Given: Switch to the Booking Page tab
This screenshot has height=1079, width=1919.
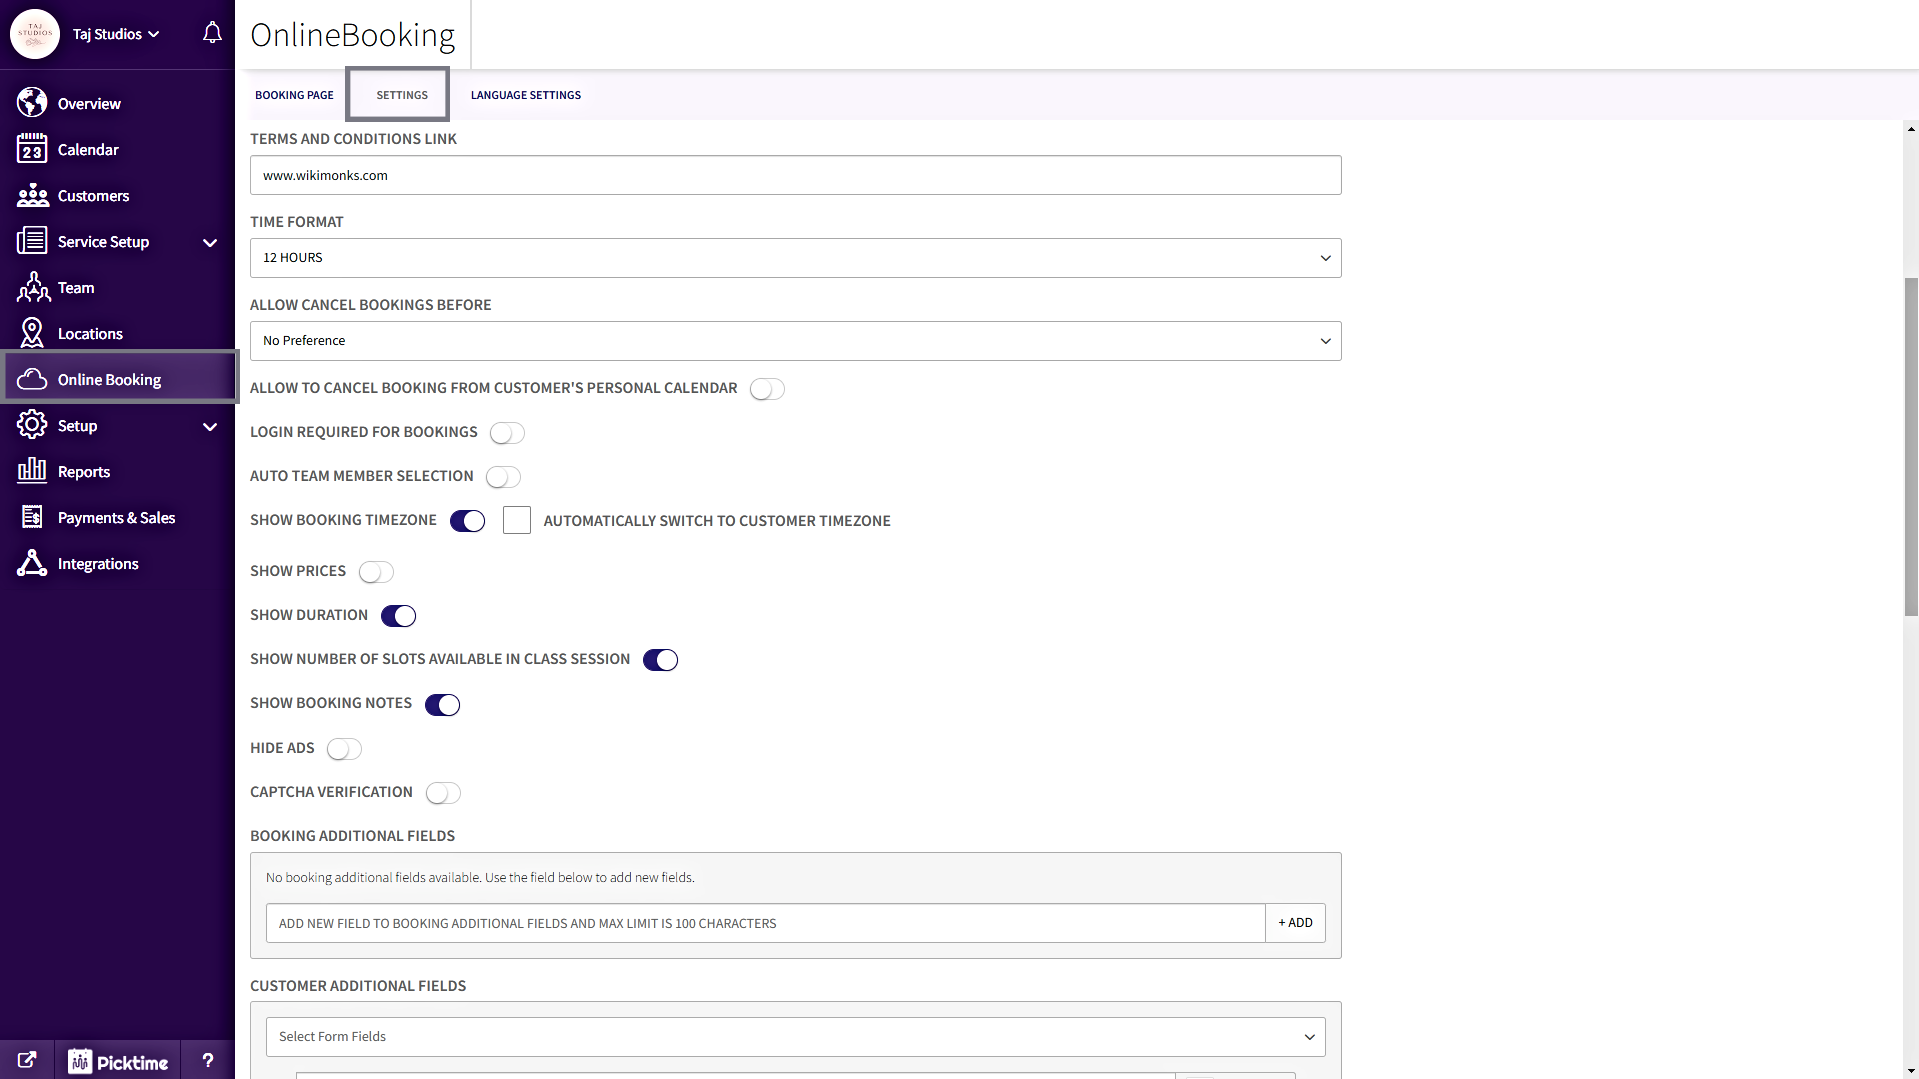Looking at the screenshot, I should pos(294,94).
